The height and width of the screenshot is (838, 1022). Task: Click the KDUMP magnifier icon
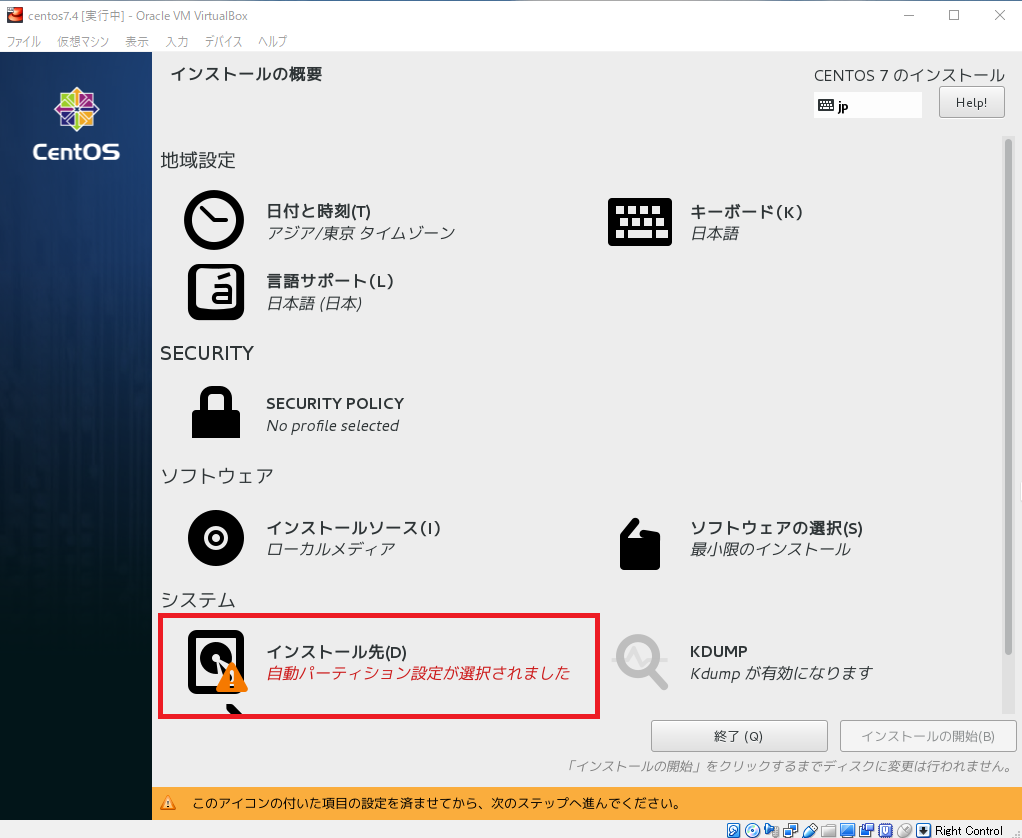click(x=640, y=661)
